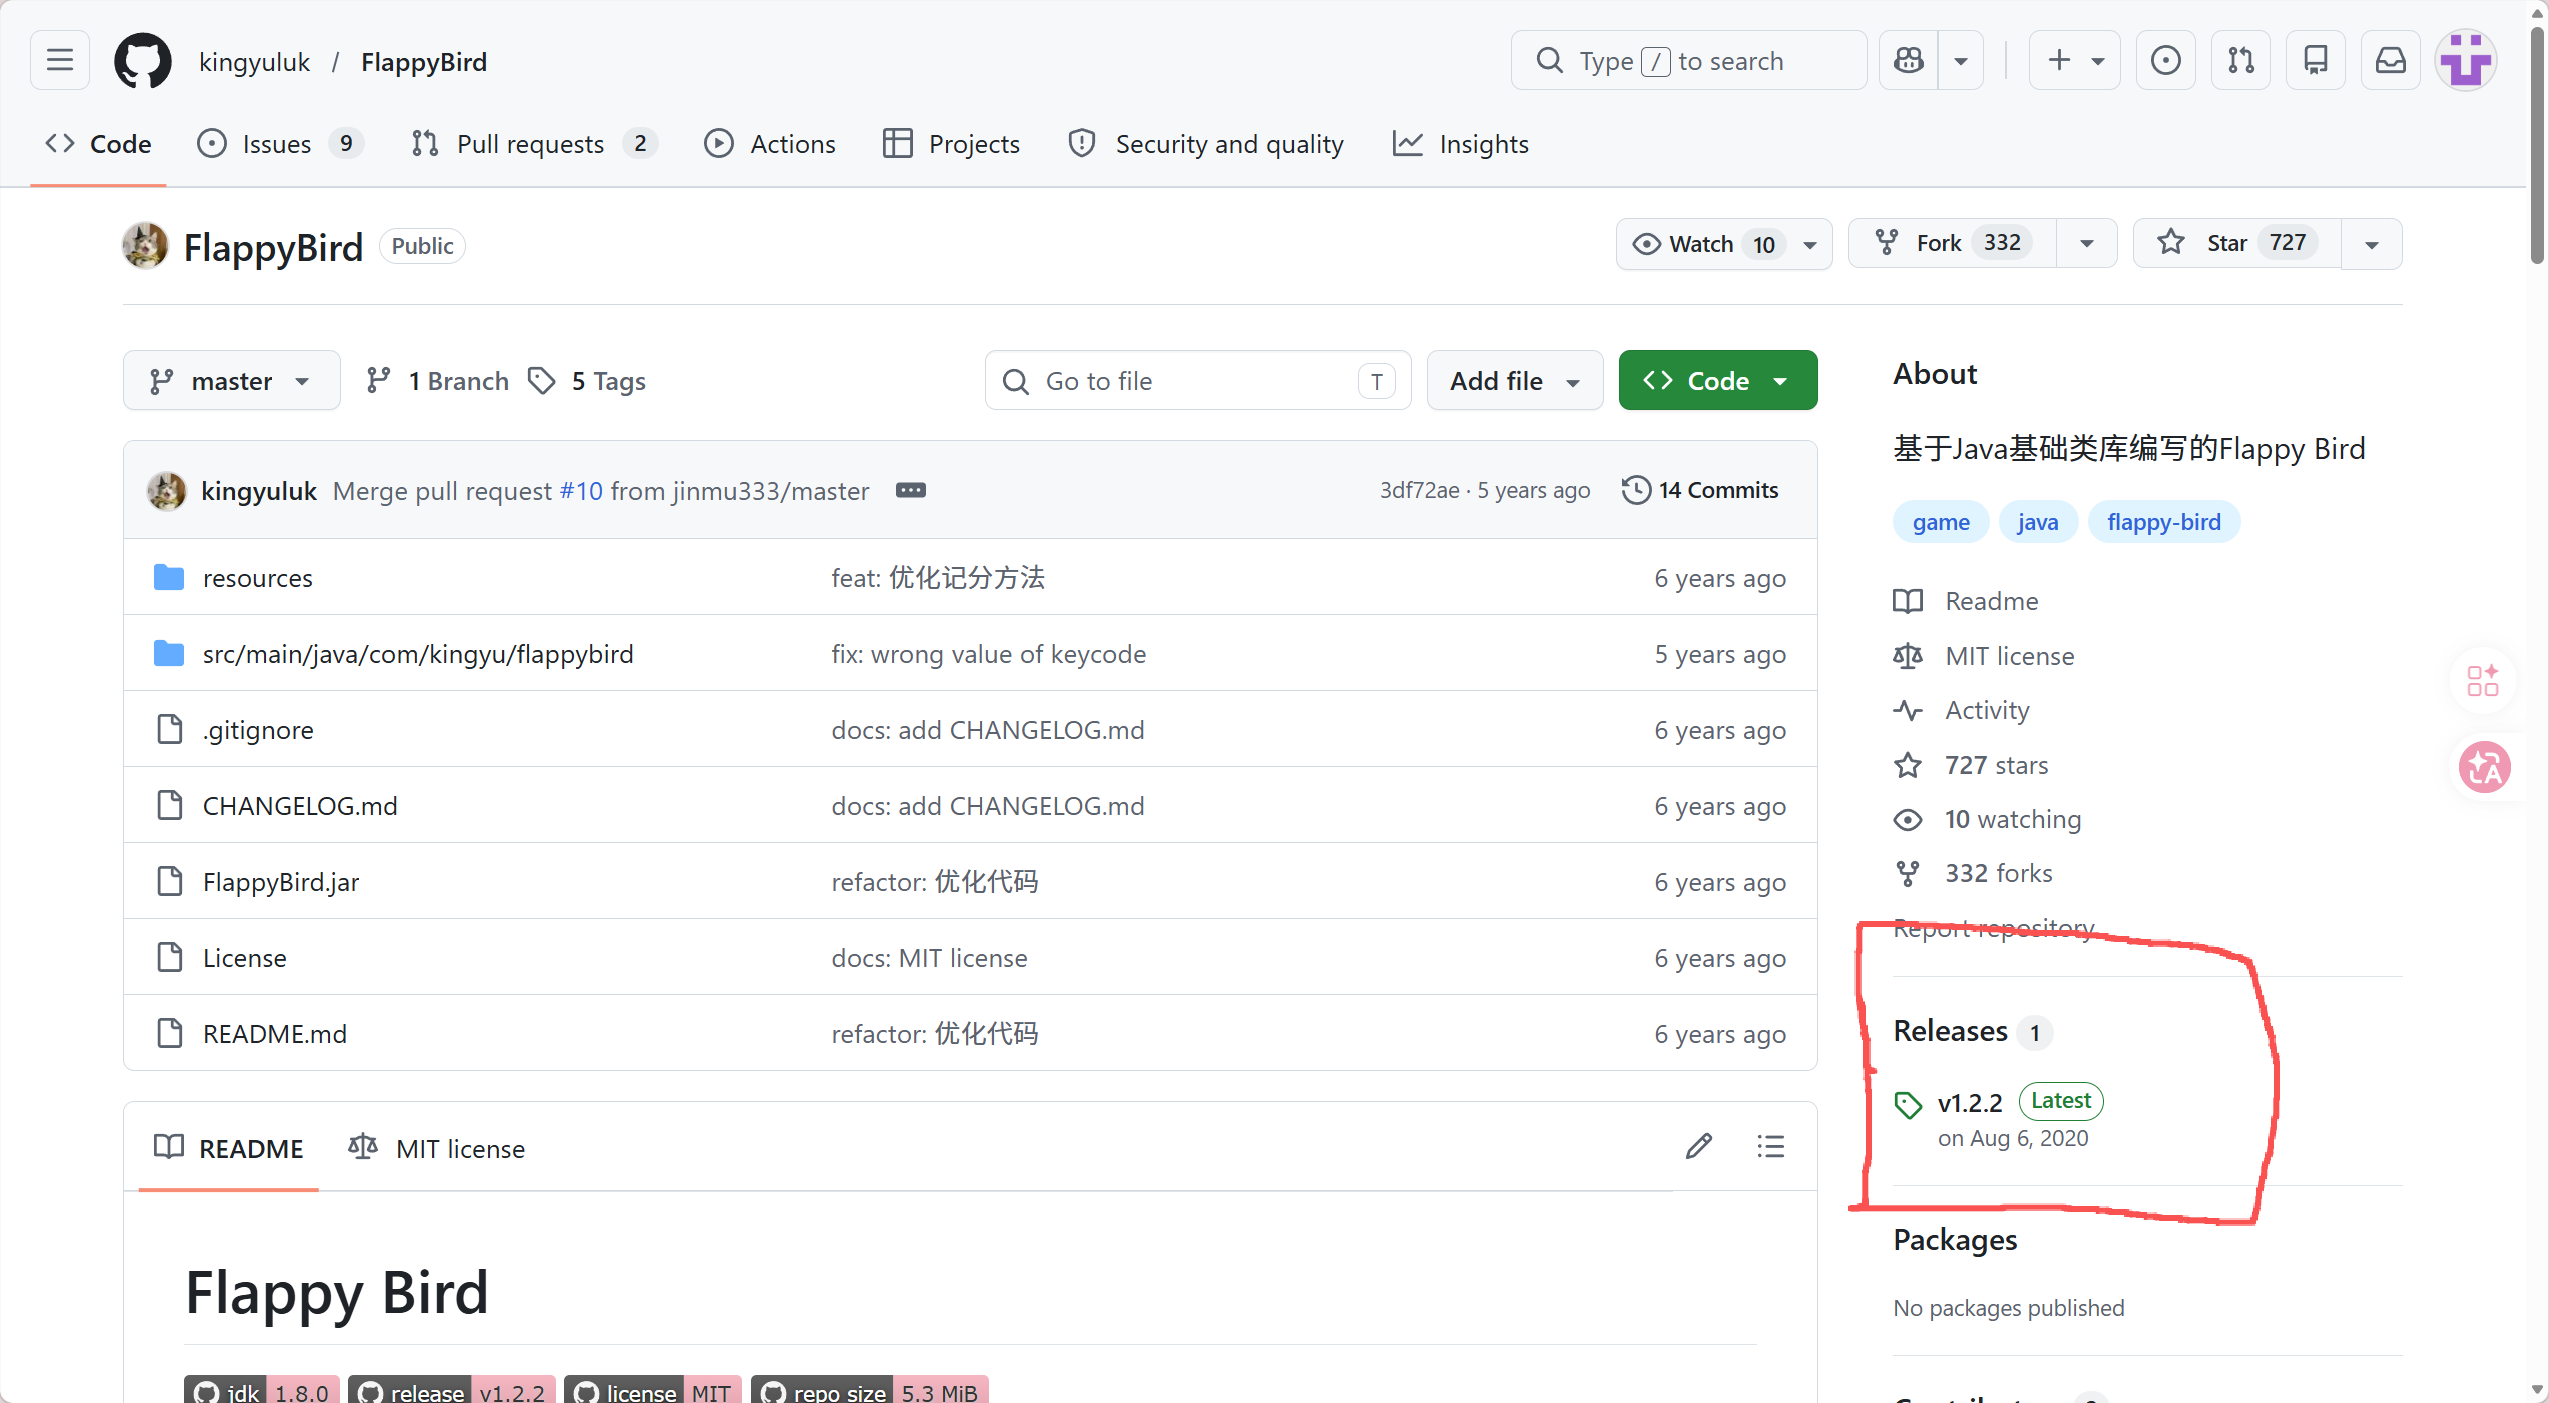Viewport: 2549px width, 1403px height.
Task: Open the FlappyBird.jar file
Action: (281, 882)
